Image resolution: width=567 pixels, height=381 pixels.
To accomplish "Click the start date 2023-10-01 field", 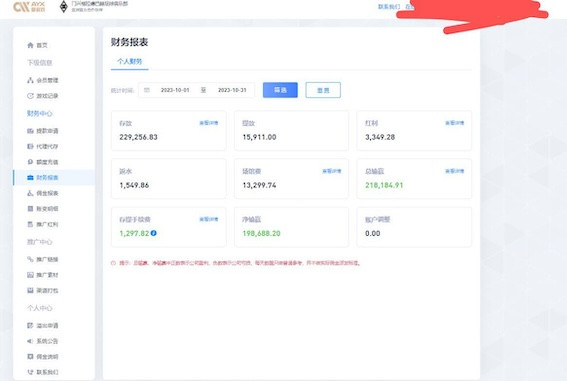I will (x=175, y=90).
